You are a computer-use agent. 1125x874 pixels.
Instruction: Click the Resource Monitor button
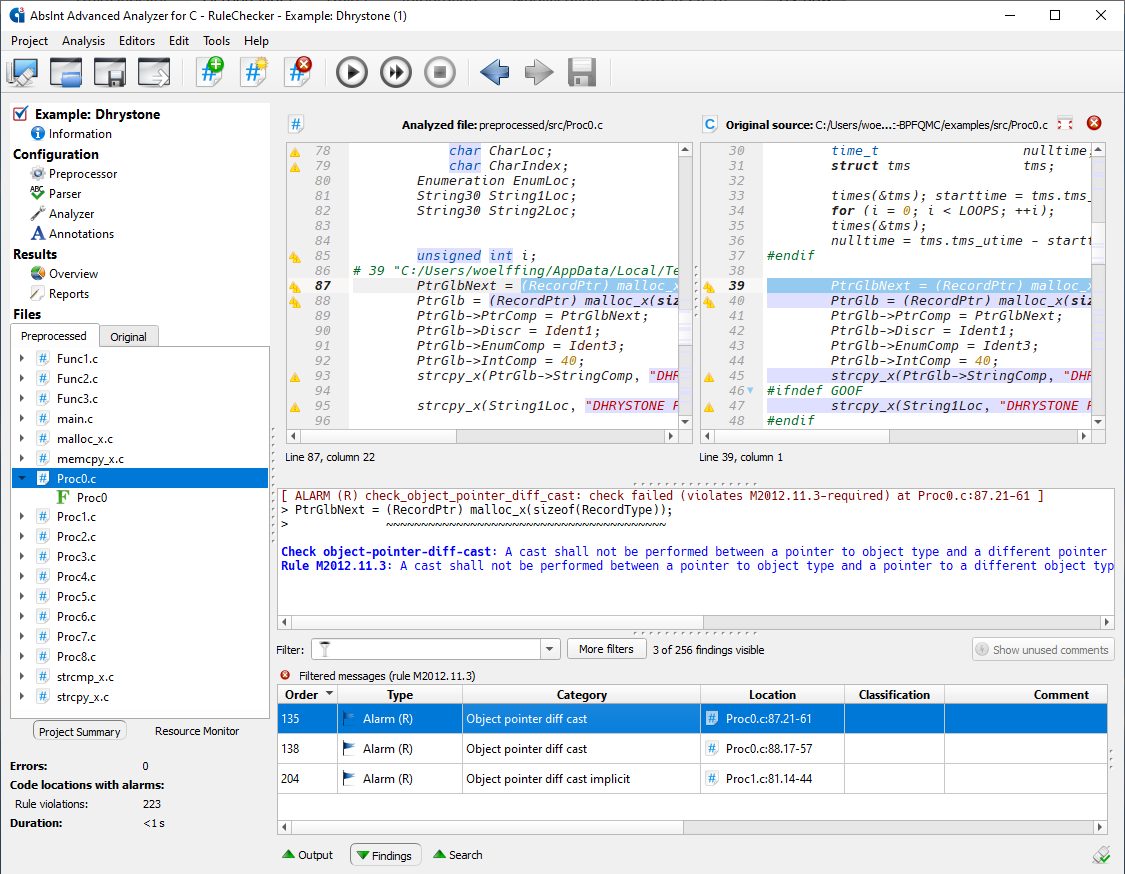point(197,731)
